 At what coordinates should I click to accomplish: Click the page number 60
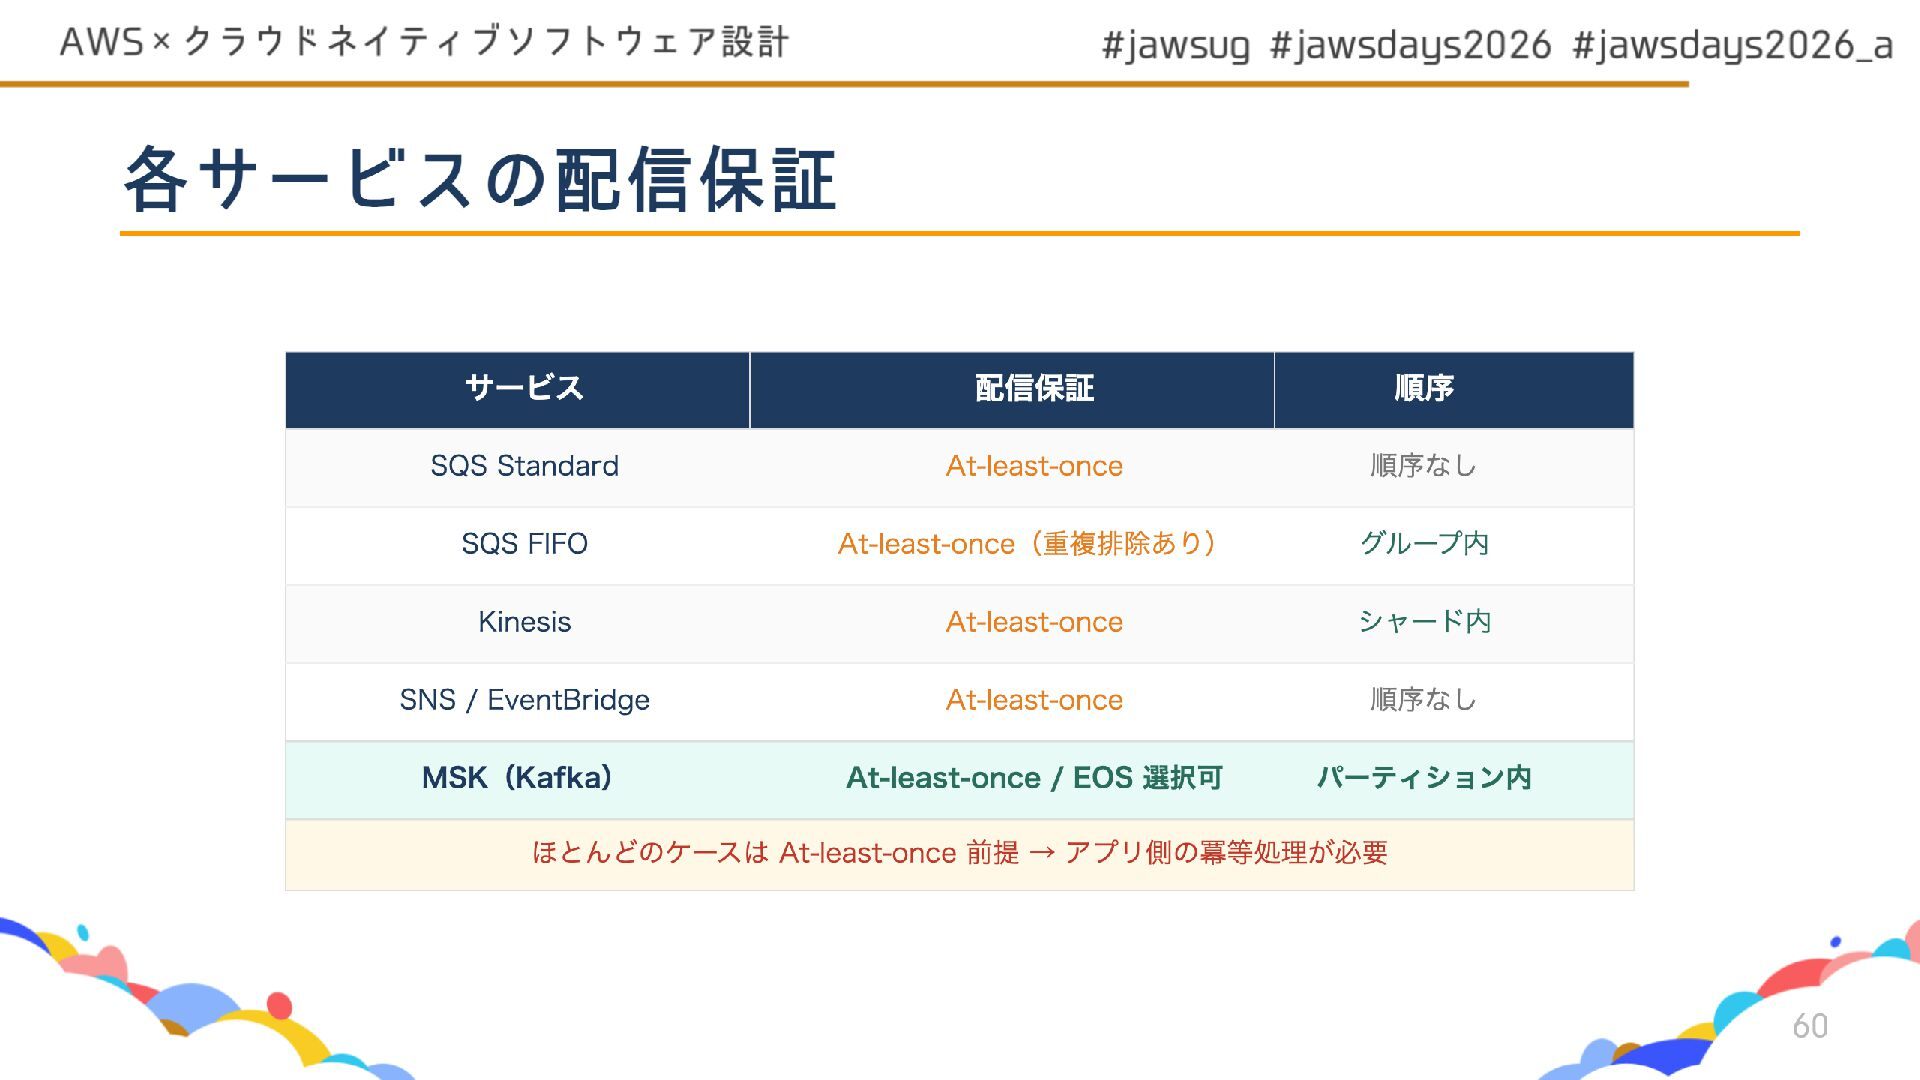click(x=1809, y=1026)
